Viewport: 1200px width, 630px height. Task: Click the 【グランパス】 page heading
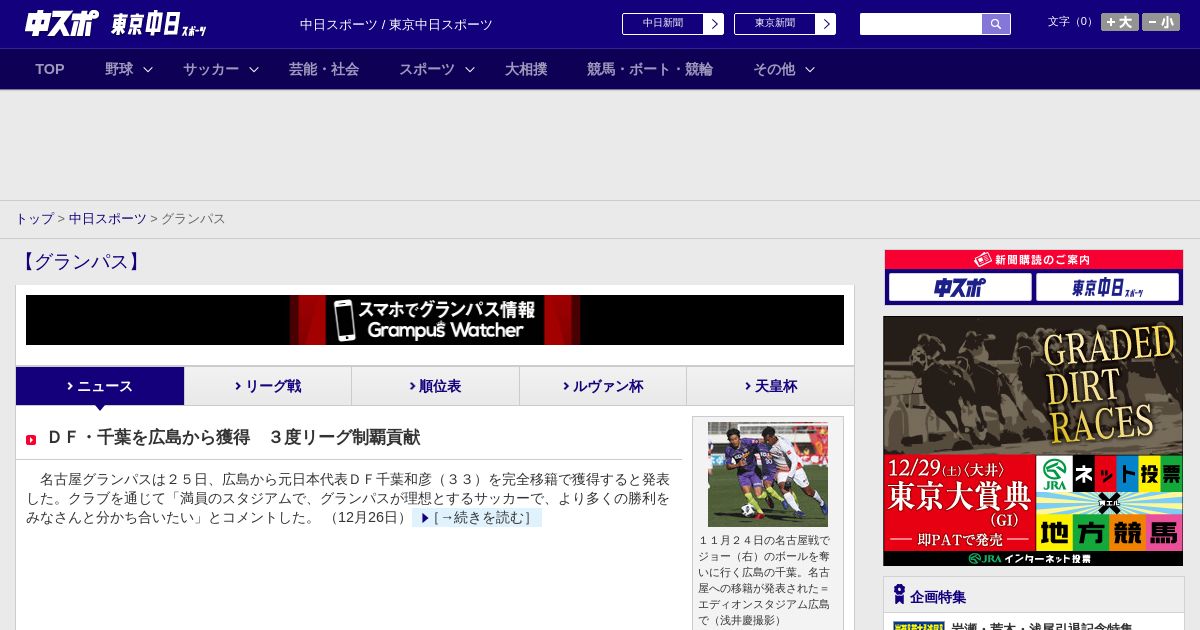pos(81,262)
